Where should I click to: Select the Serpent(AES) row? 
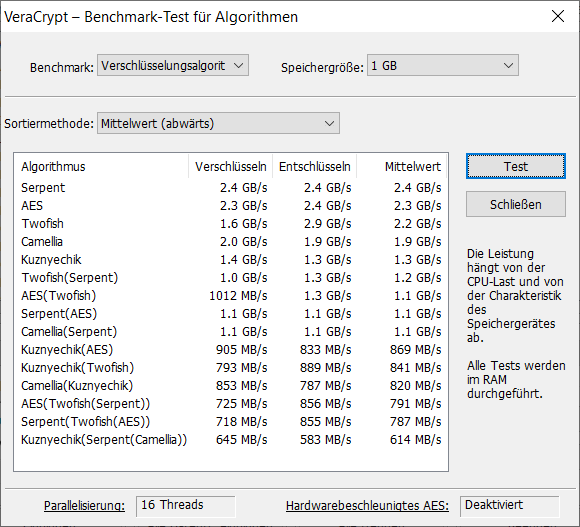[231, 314]
